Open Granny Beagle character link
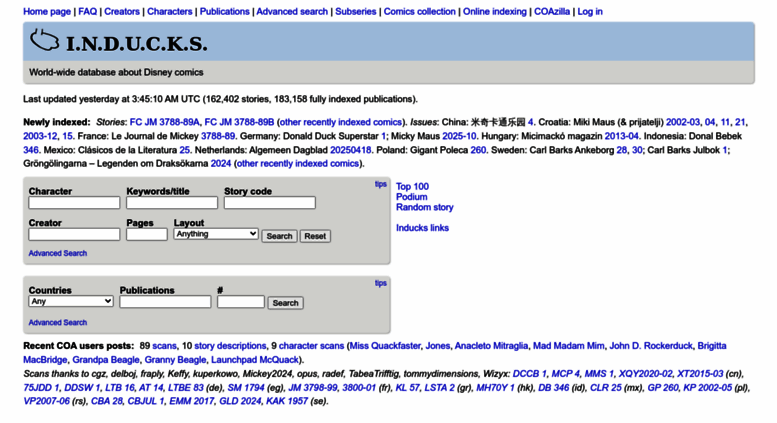Screen dimensions: 777x423 coord(175,360)
